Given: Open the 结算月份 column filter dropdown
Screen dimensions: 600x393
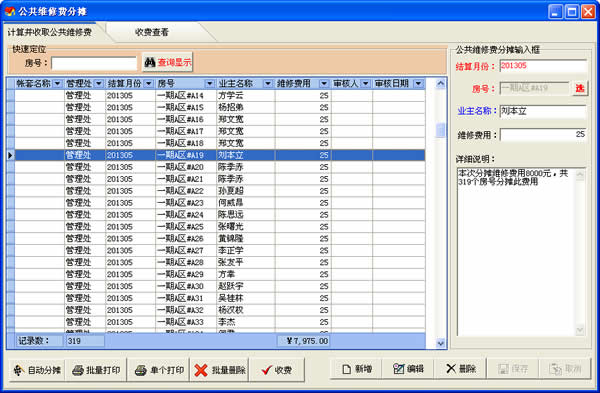Looking at the screenshot, I should 149,83.
